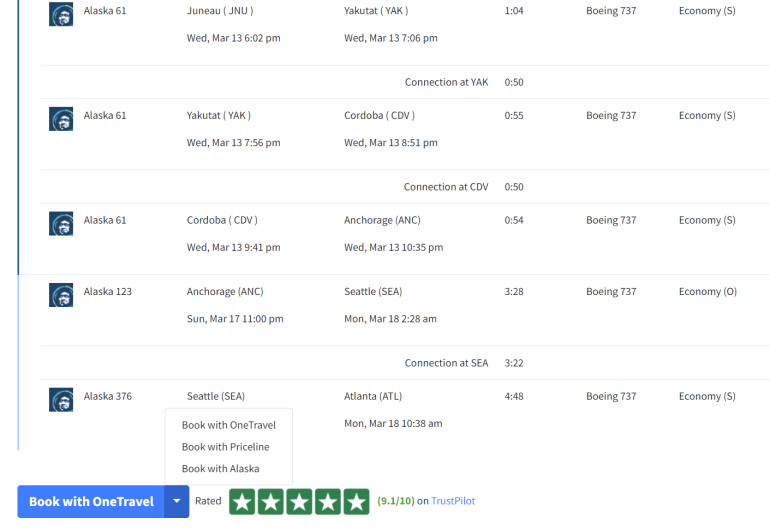
Task: Click the first green TrustPilot star
Action: pos(242,502)
